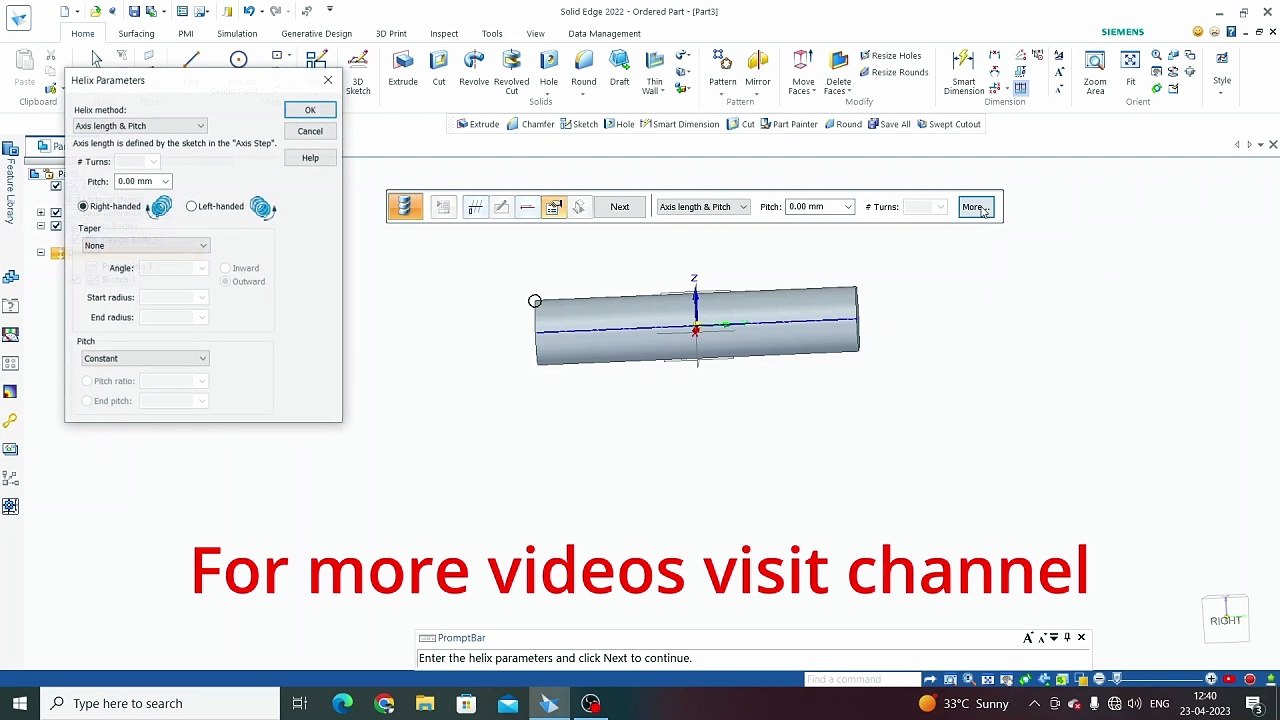Select the Right-handed helix option
The width and height of the screenshot is (1280, 720).
110,207
